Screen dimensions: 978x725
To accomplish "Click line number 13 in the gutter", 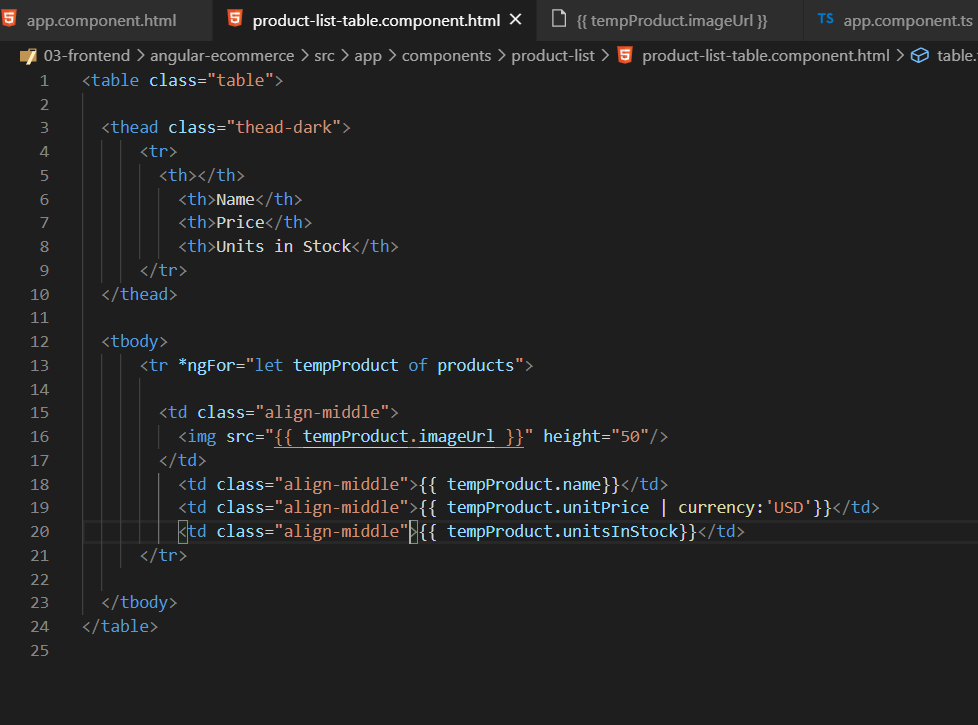I will click(x=39, y=366).
